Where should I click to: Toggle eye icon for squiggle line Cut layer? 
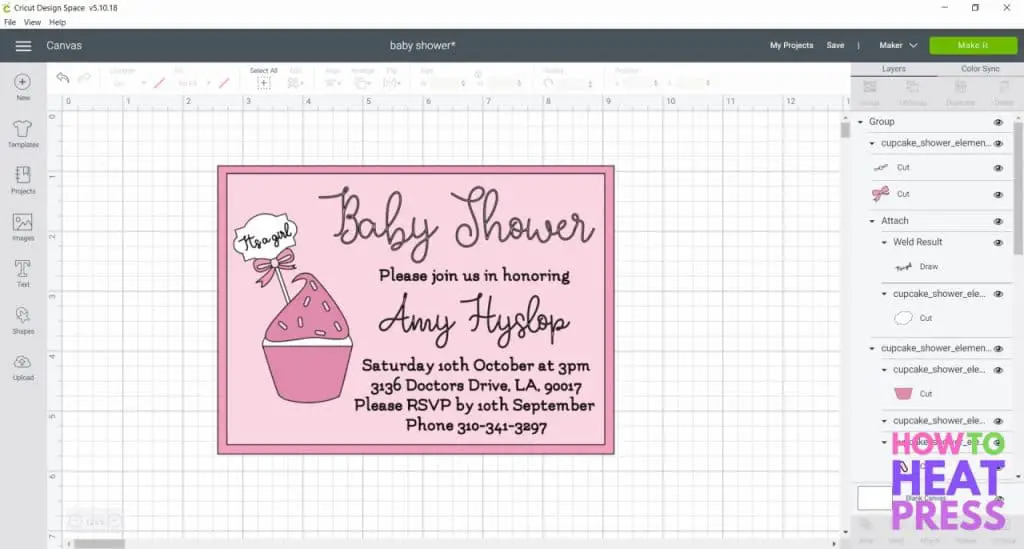point(998,168)
